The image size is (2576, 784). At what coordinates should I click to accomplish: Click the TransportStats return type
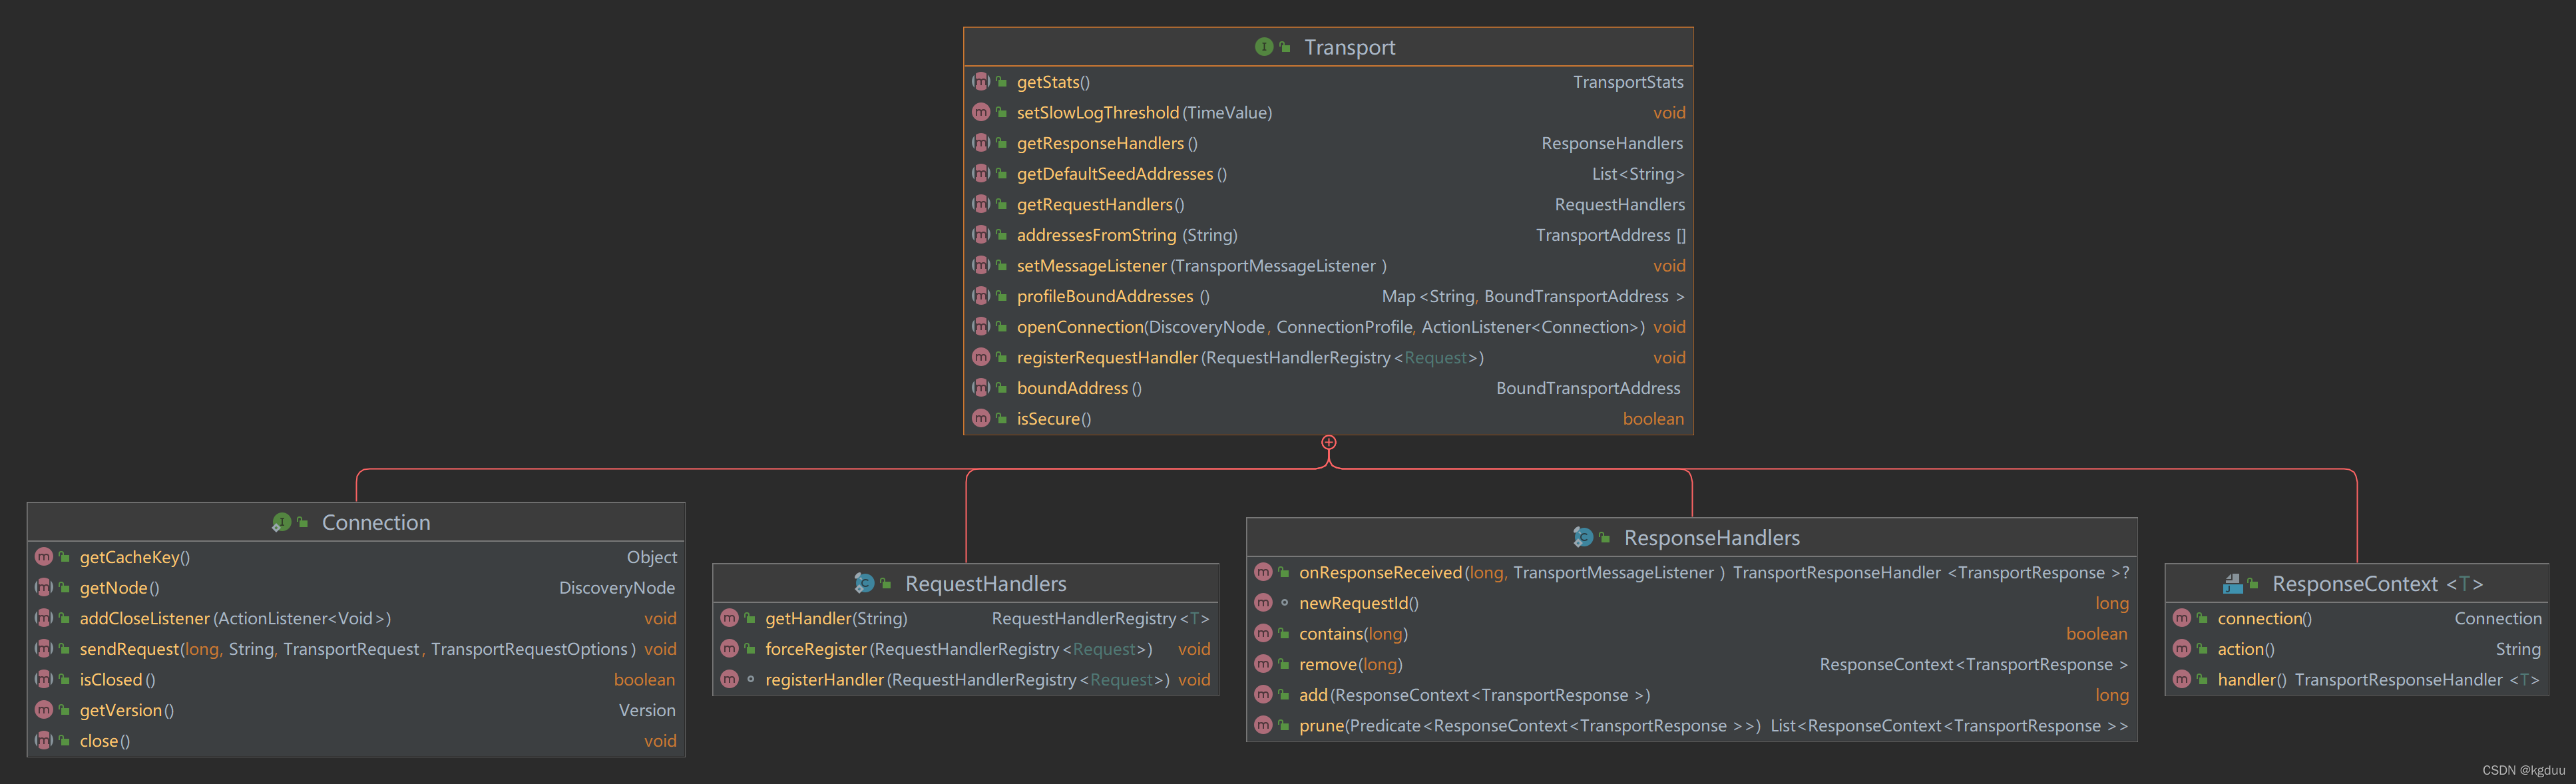[1628, 82]
